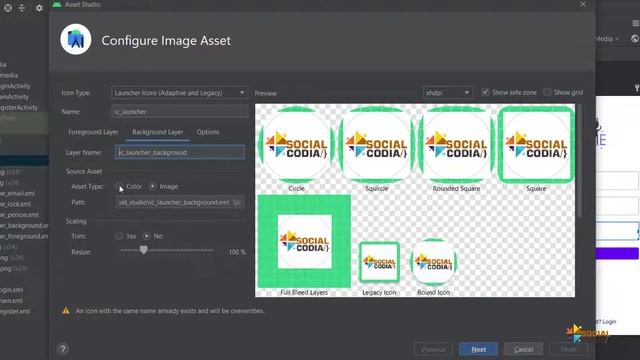Select er_background.xml in the project tree
This screenshot has height=360, width=640.
24,225
